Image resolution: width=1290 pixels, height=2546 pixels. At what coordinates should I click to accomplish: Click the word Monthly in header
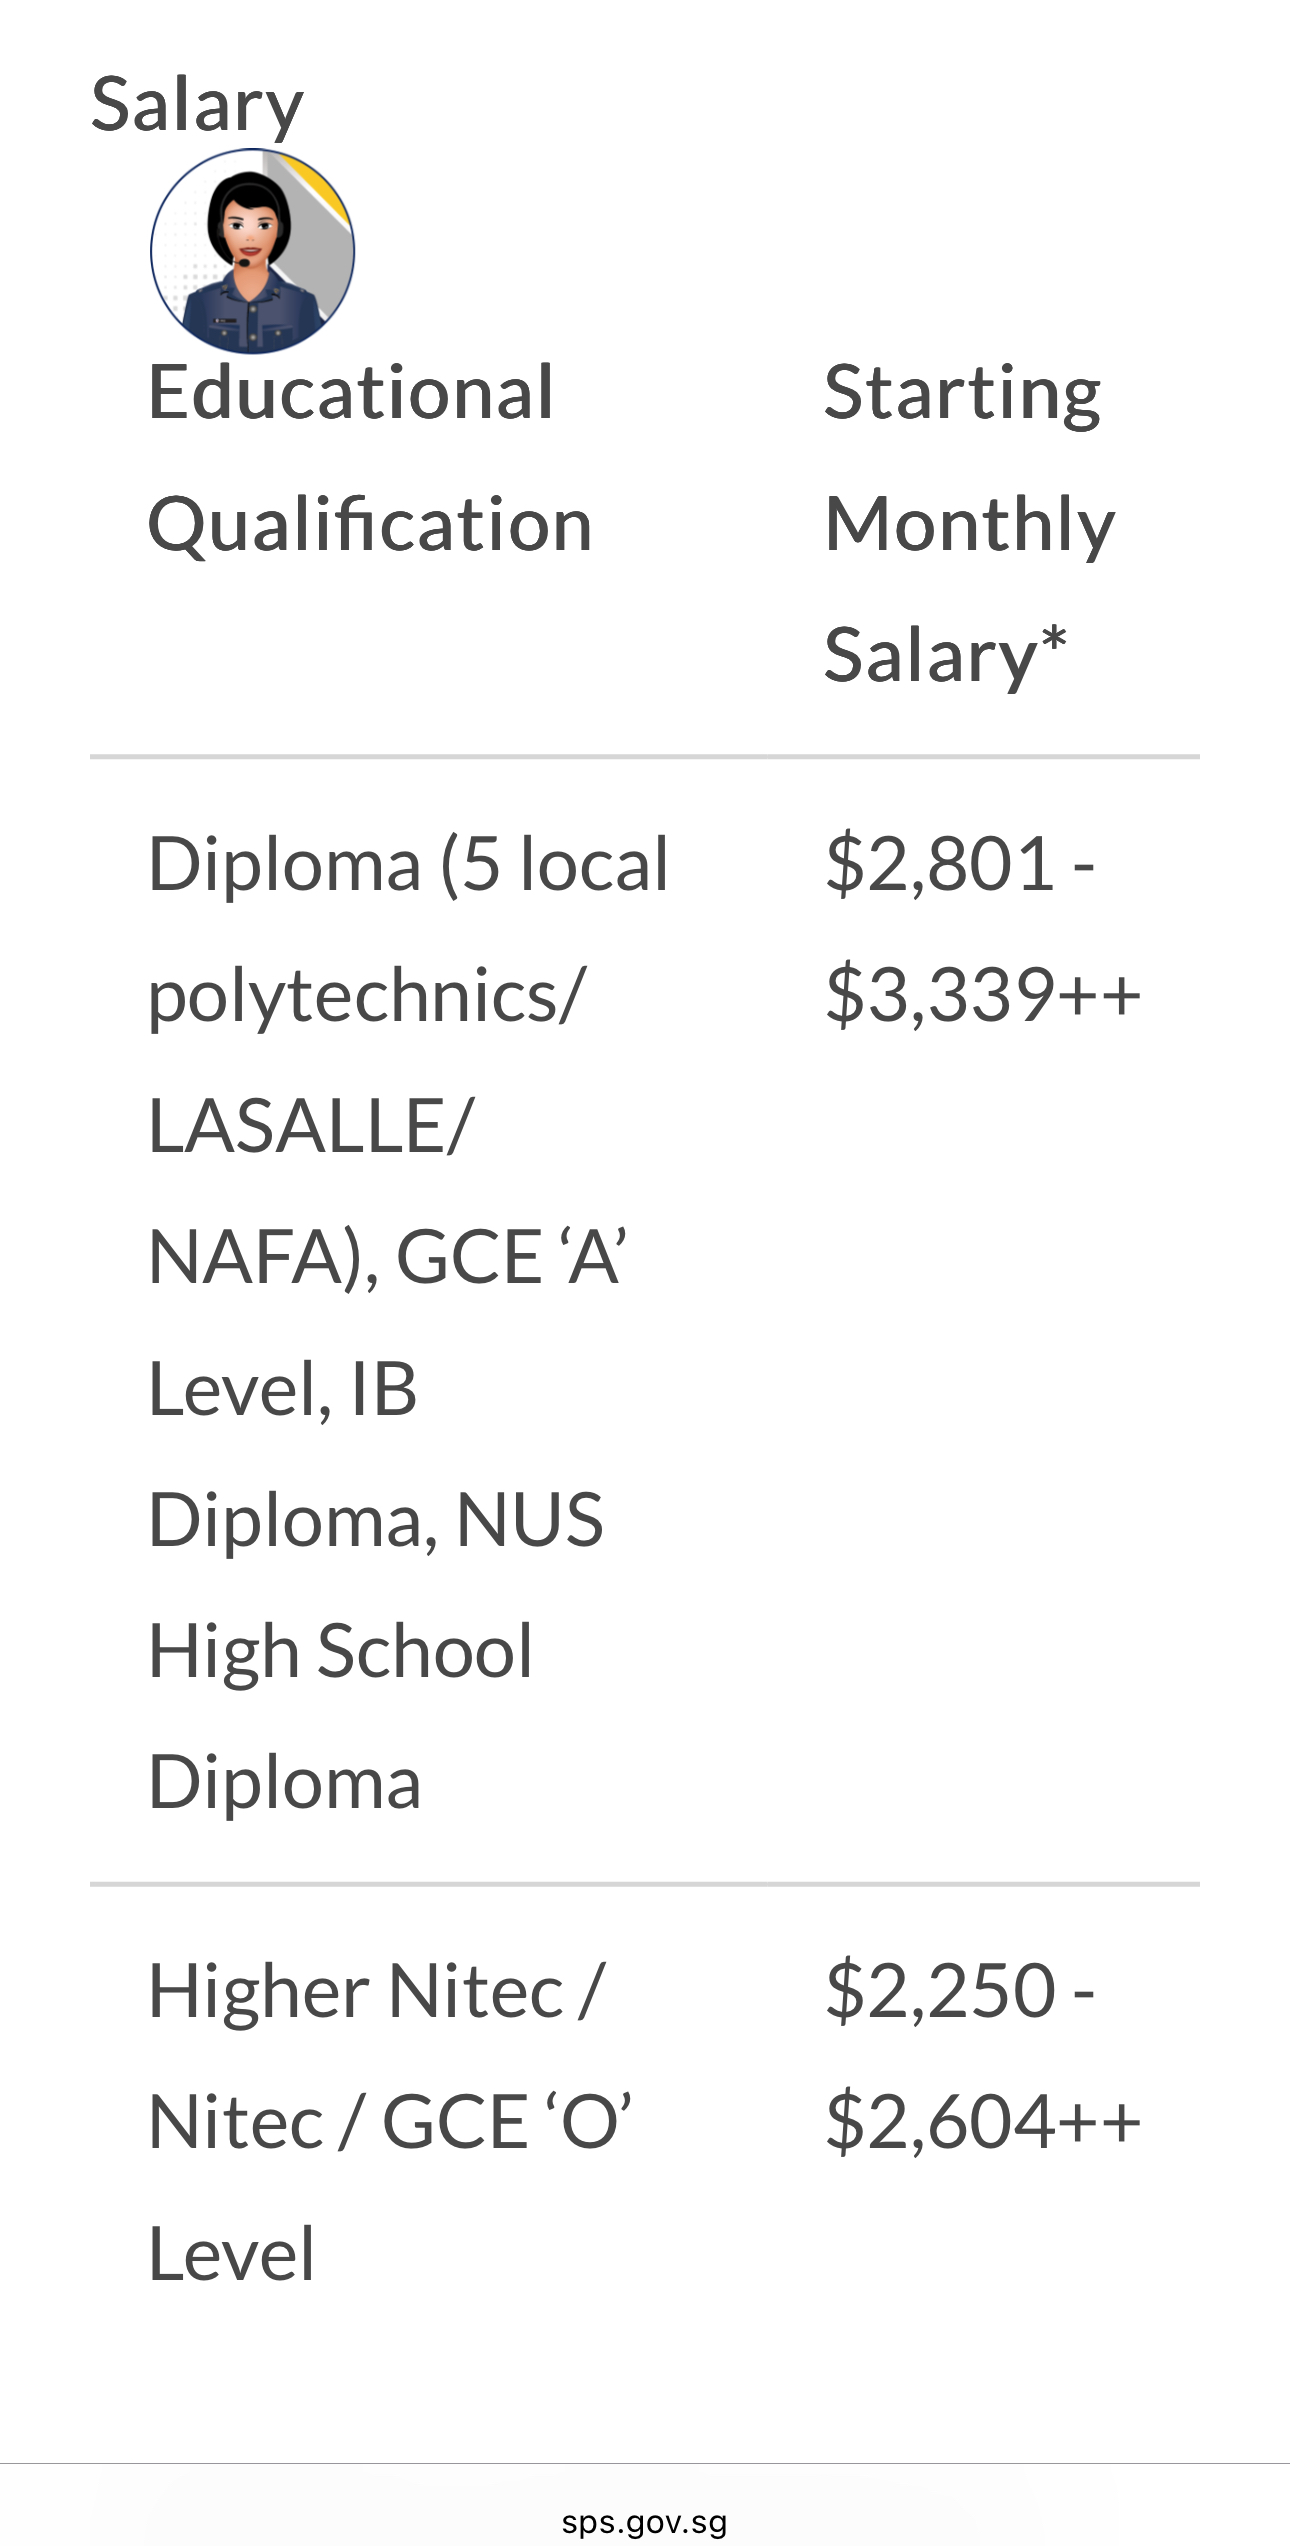(x=969, y=525)
